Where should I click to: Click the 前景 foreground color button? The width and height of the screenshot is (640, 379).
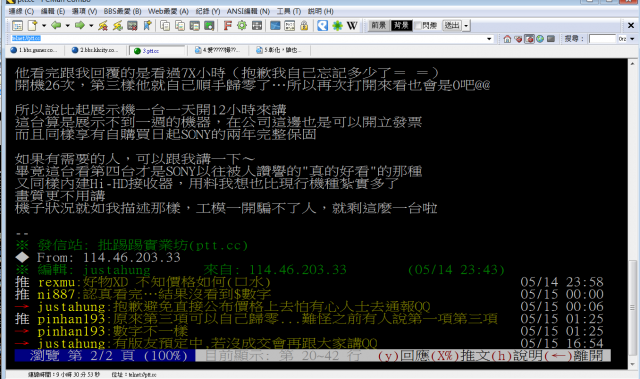pyautogui.click(x=378, y=26)
